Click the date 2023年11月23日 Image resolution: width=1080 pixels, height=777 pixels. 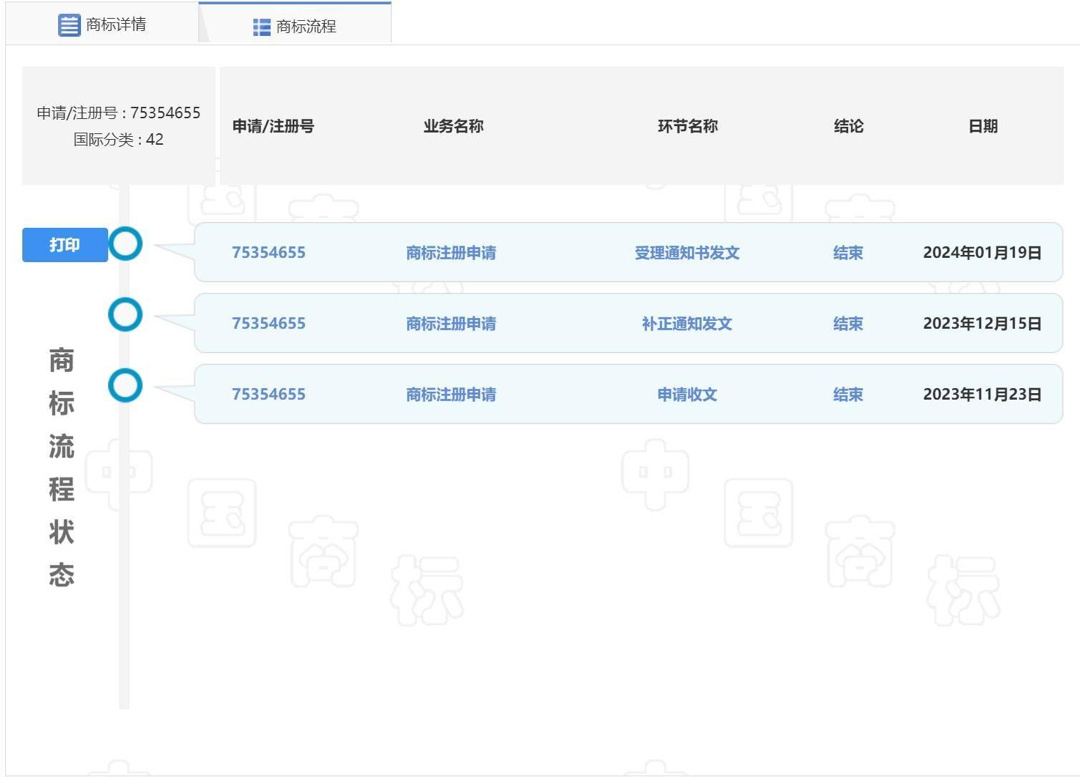pos(982,395)
